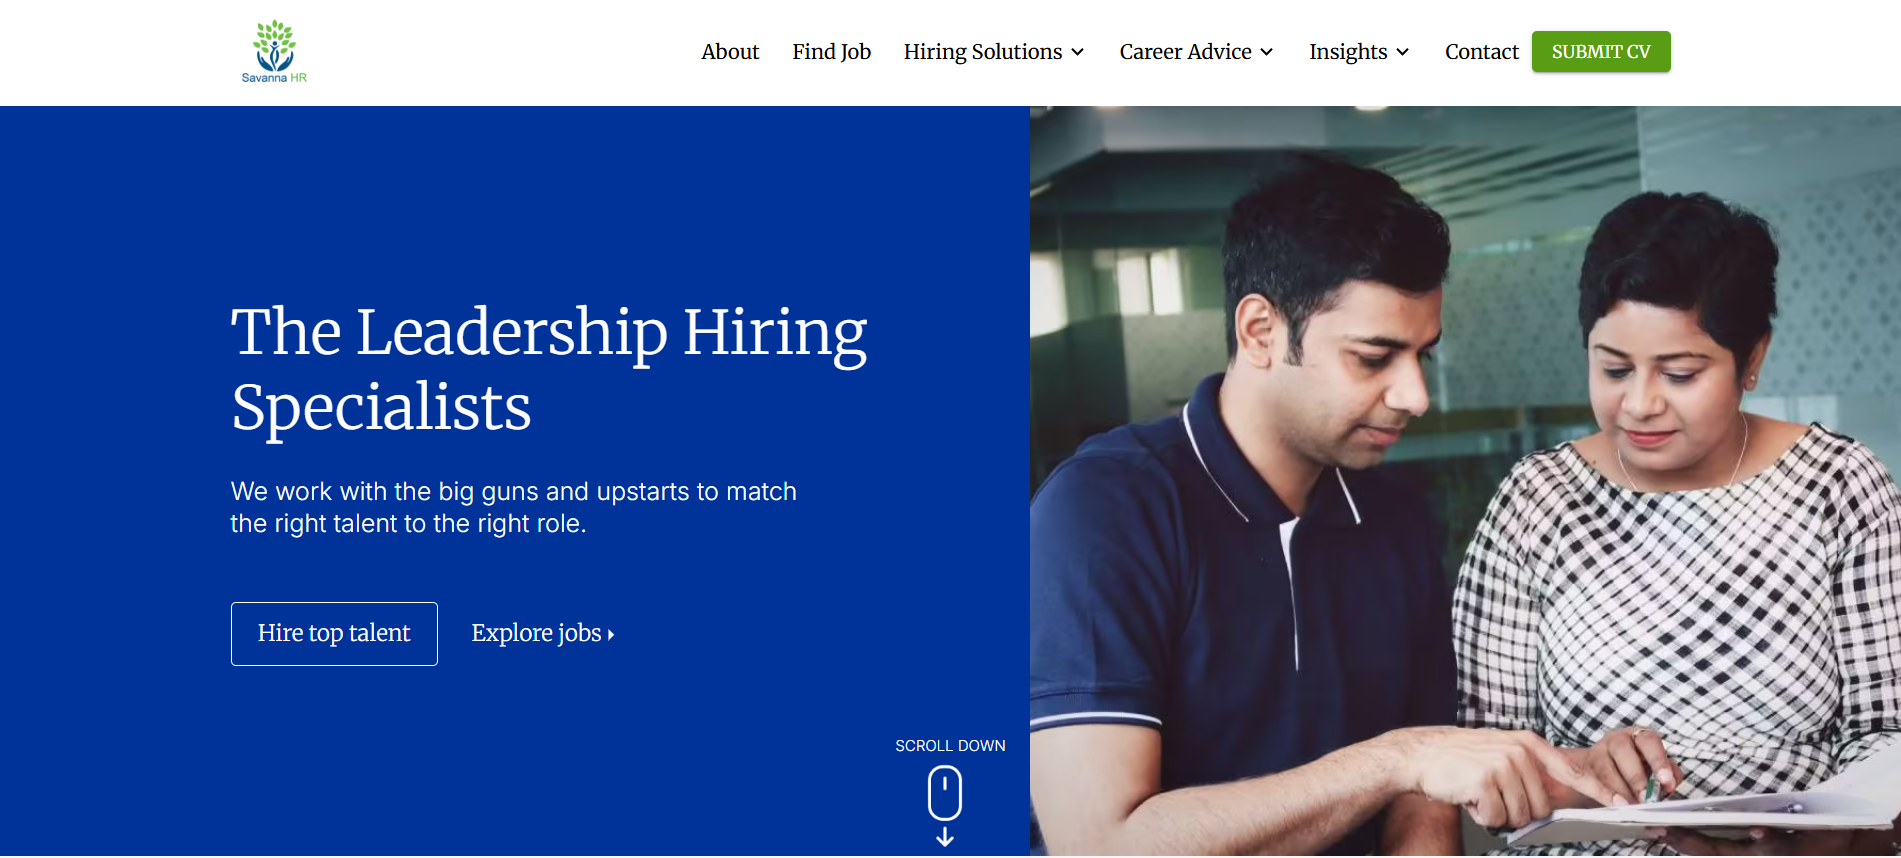Open the Insights menu label
Image resolution: width=1901 pixels, height=858 pixels.
click(x=1348, y=52)
